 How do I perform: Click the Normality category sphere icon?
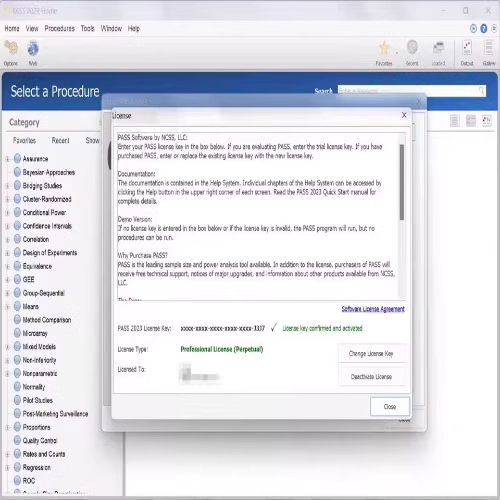(x=17, y=387)
